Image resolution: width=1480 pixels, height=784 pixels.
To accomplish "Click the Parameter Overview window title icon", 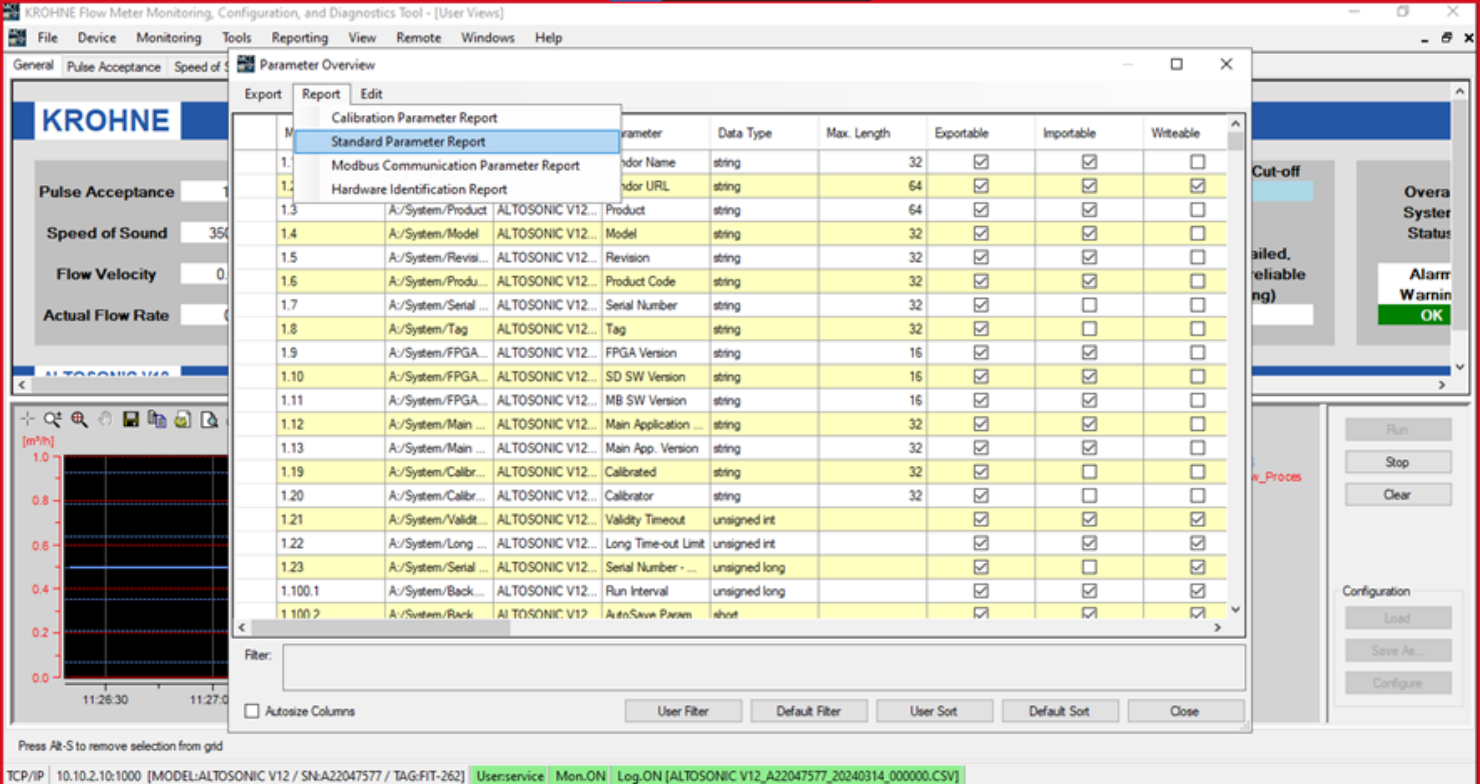I will click(246, 65).
